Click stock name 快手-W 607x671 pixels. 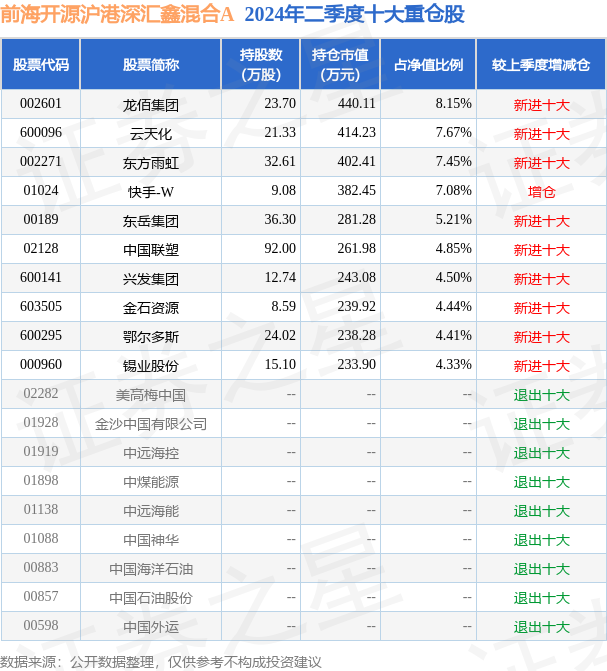point(151,192)
